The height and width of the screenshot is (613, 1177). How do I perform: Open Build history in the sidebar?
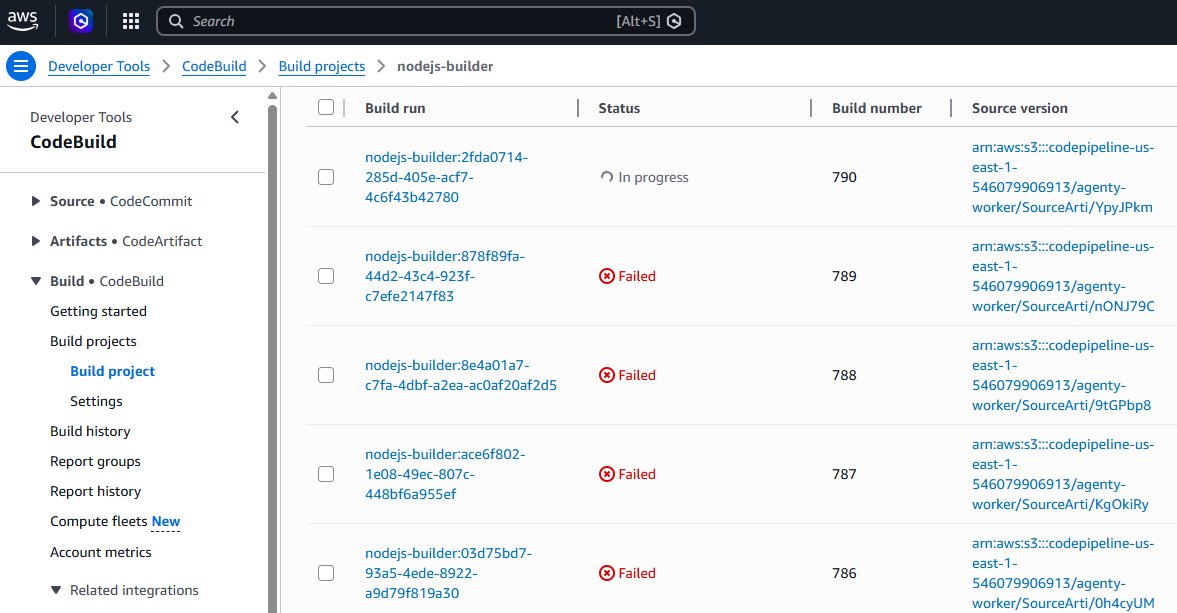click(90, 431)
